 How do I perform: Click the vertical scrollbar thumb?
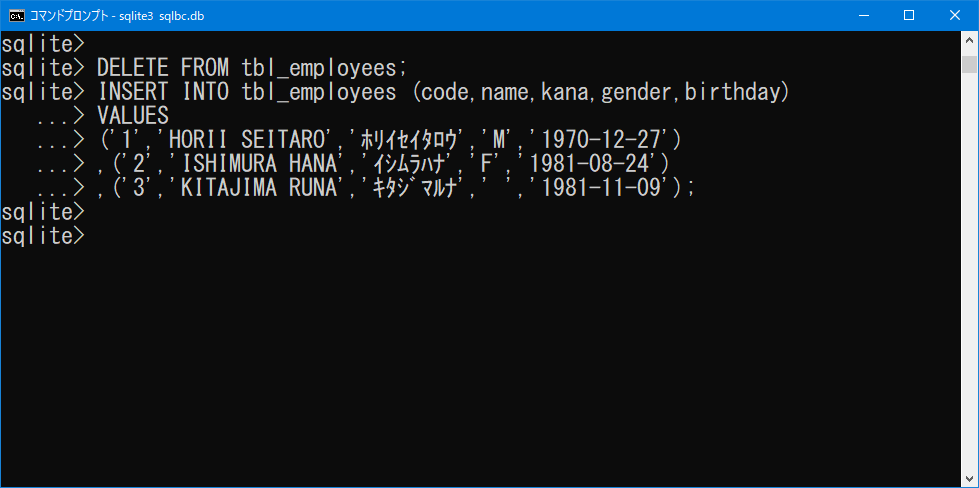tap(969, 64)
